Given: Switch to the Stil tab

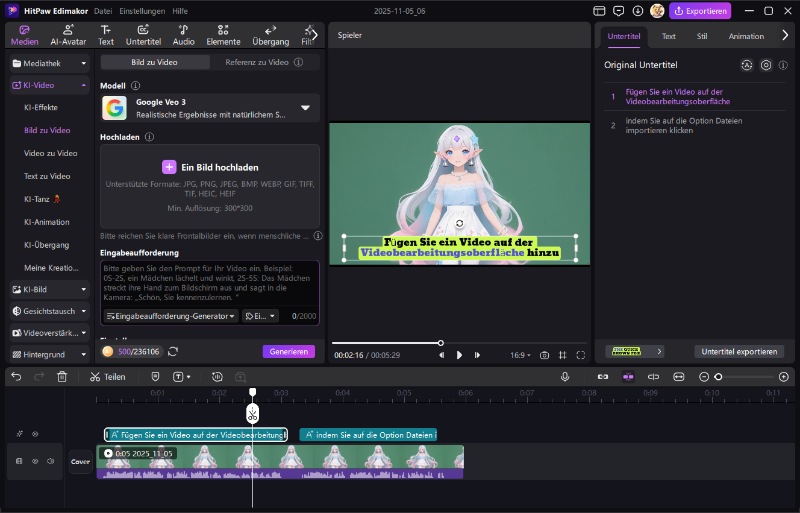Looking at the screenshot, I should 702,36.
